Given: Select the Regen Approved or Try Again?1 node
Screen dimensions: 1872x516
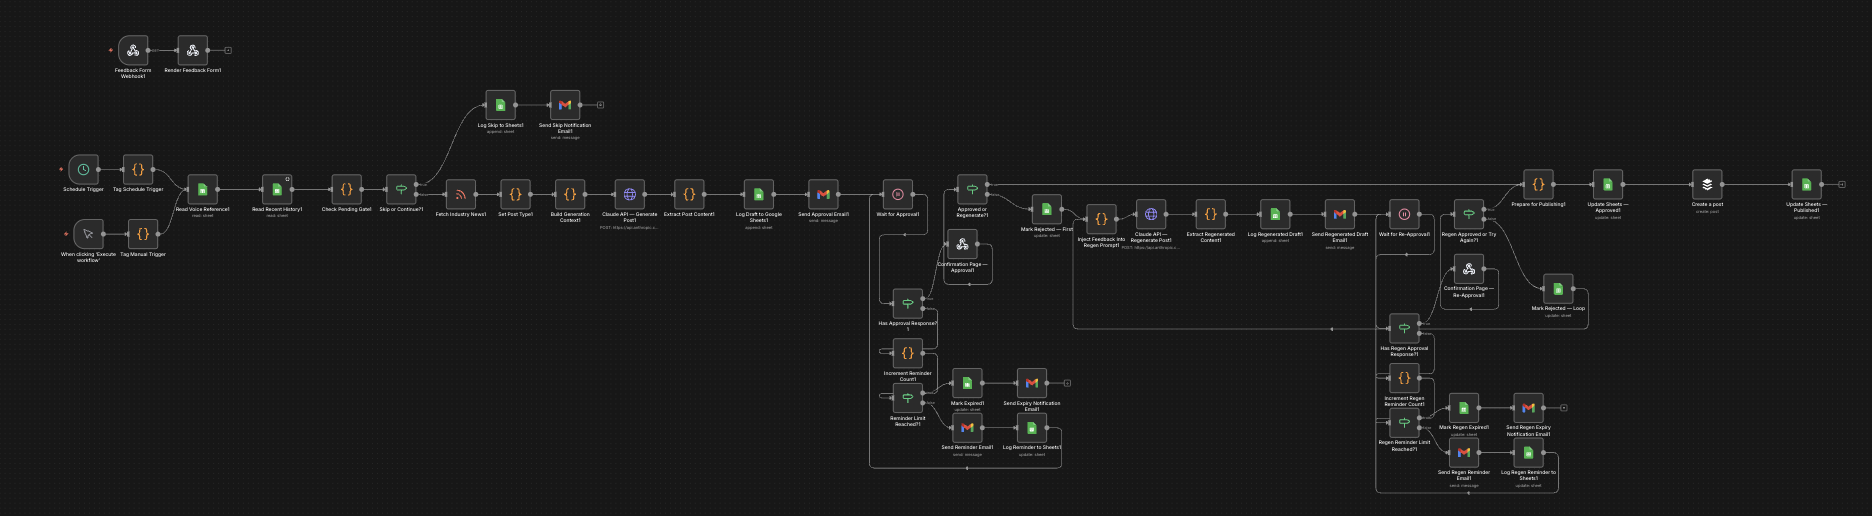Looking at the screenshot, I should tap(1468, 214).
